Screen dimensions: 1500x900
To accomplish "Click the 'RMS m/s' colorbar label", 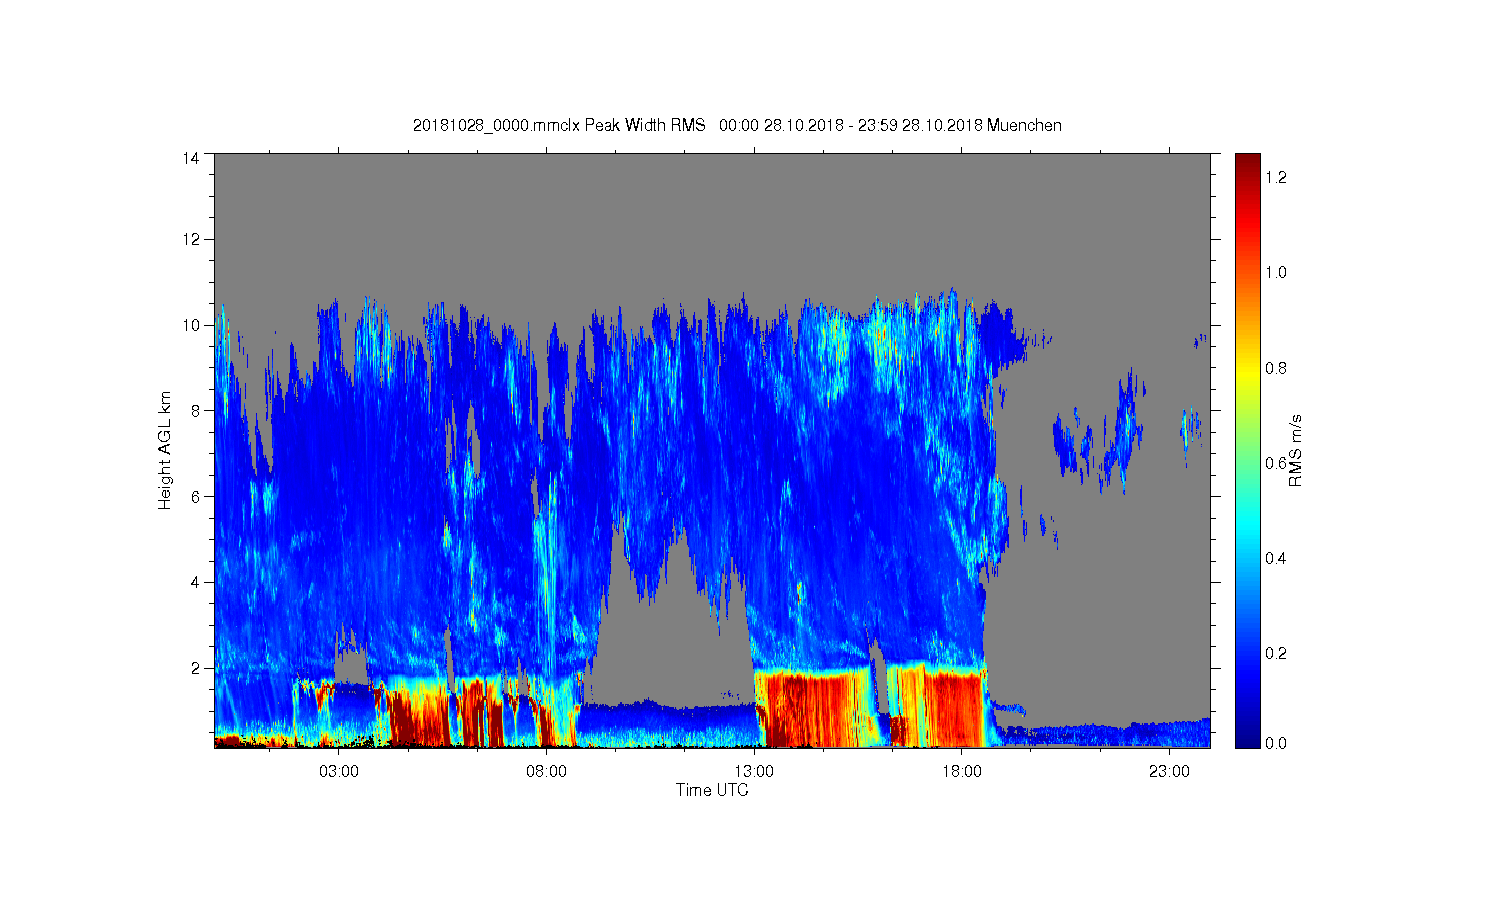I will tap(1295, 450).
